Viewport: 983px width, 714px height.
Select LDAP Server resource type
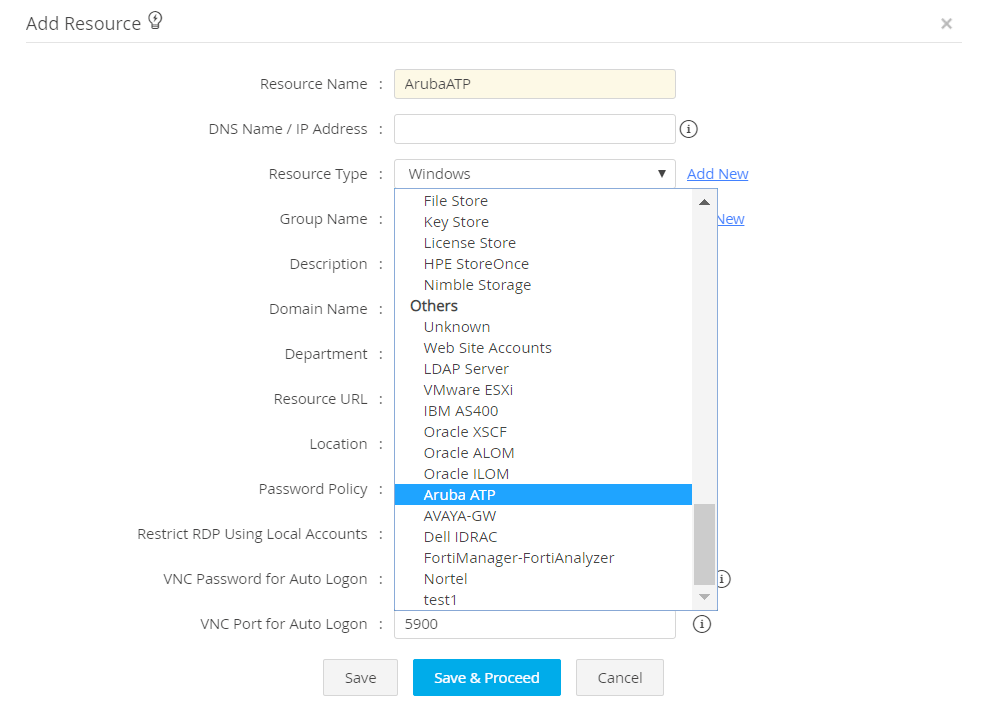[x=466, y=369]
